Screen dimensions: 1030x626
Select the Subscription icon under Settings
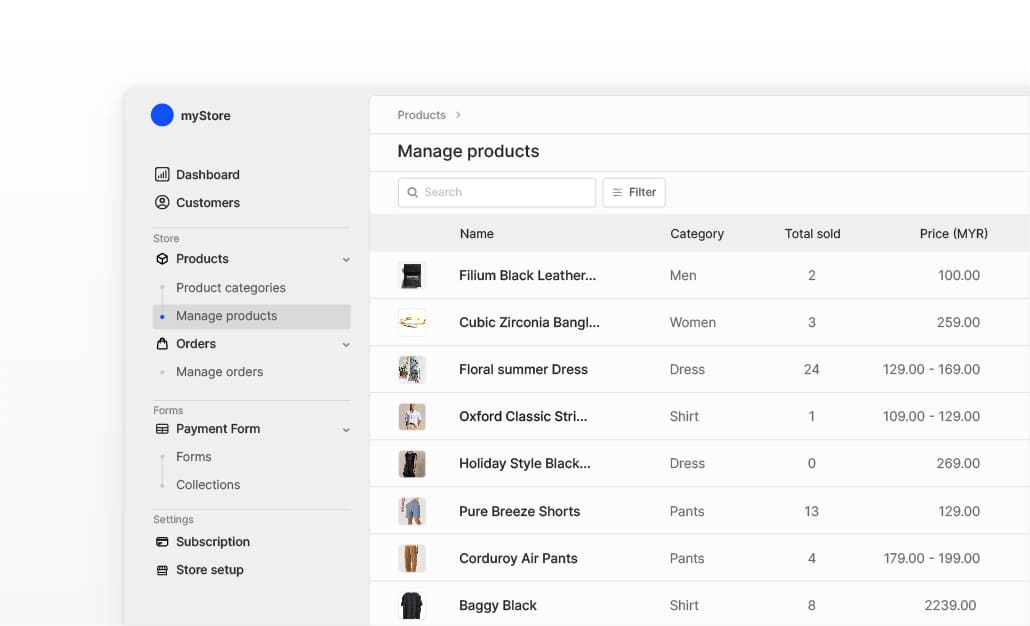click(x=162, y=541)
